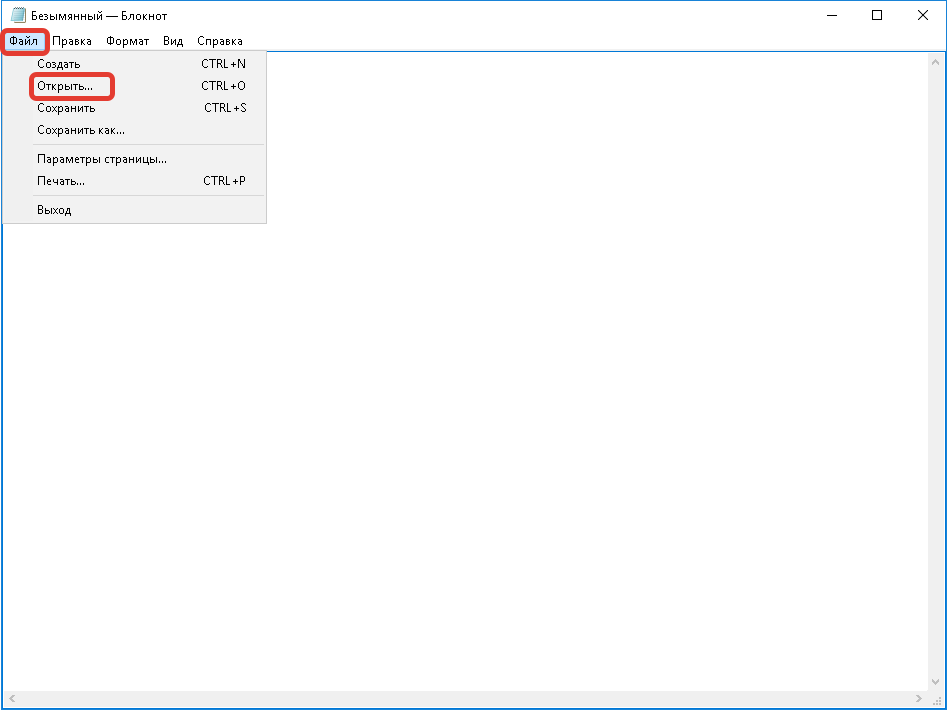
Task: Choose Сохранить как... menu entry
Action: click(81, 130)
